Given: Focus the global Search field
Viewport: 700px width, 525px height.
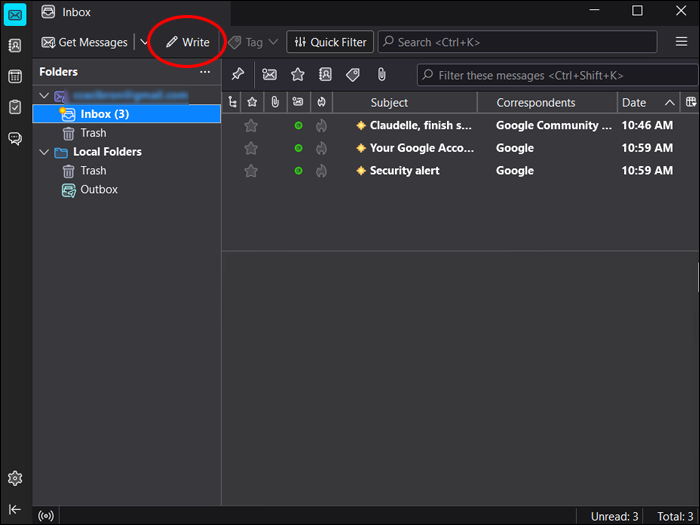Looking at the screenshot, I should click(x=518, y=42).
